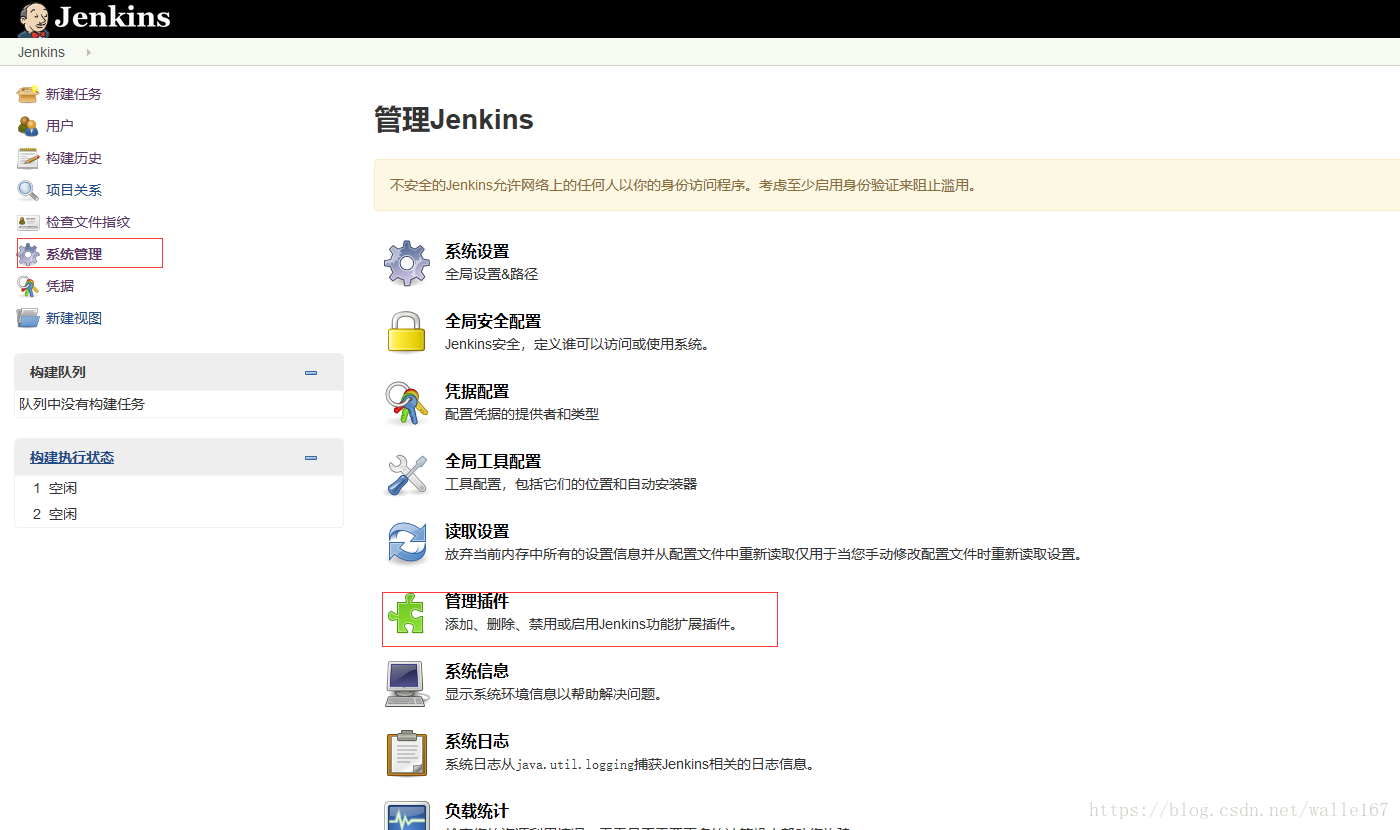Click the 新建任务 icon in sidebar
This screenshot has width=1400, height=830.
pos(28,94)
